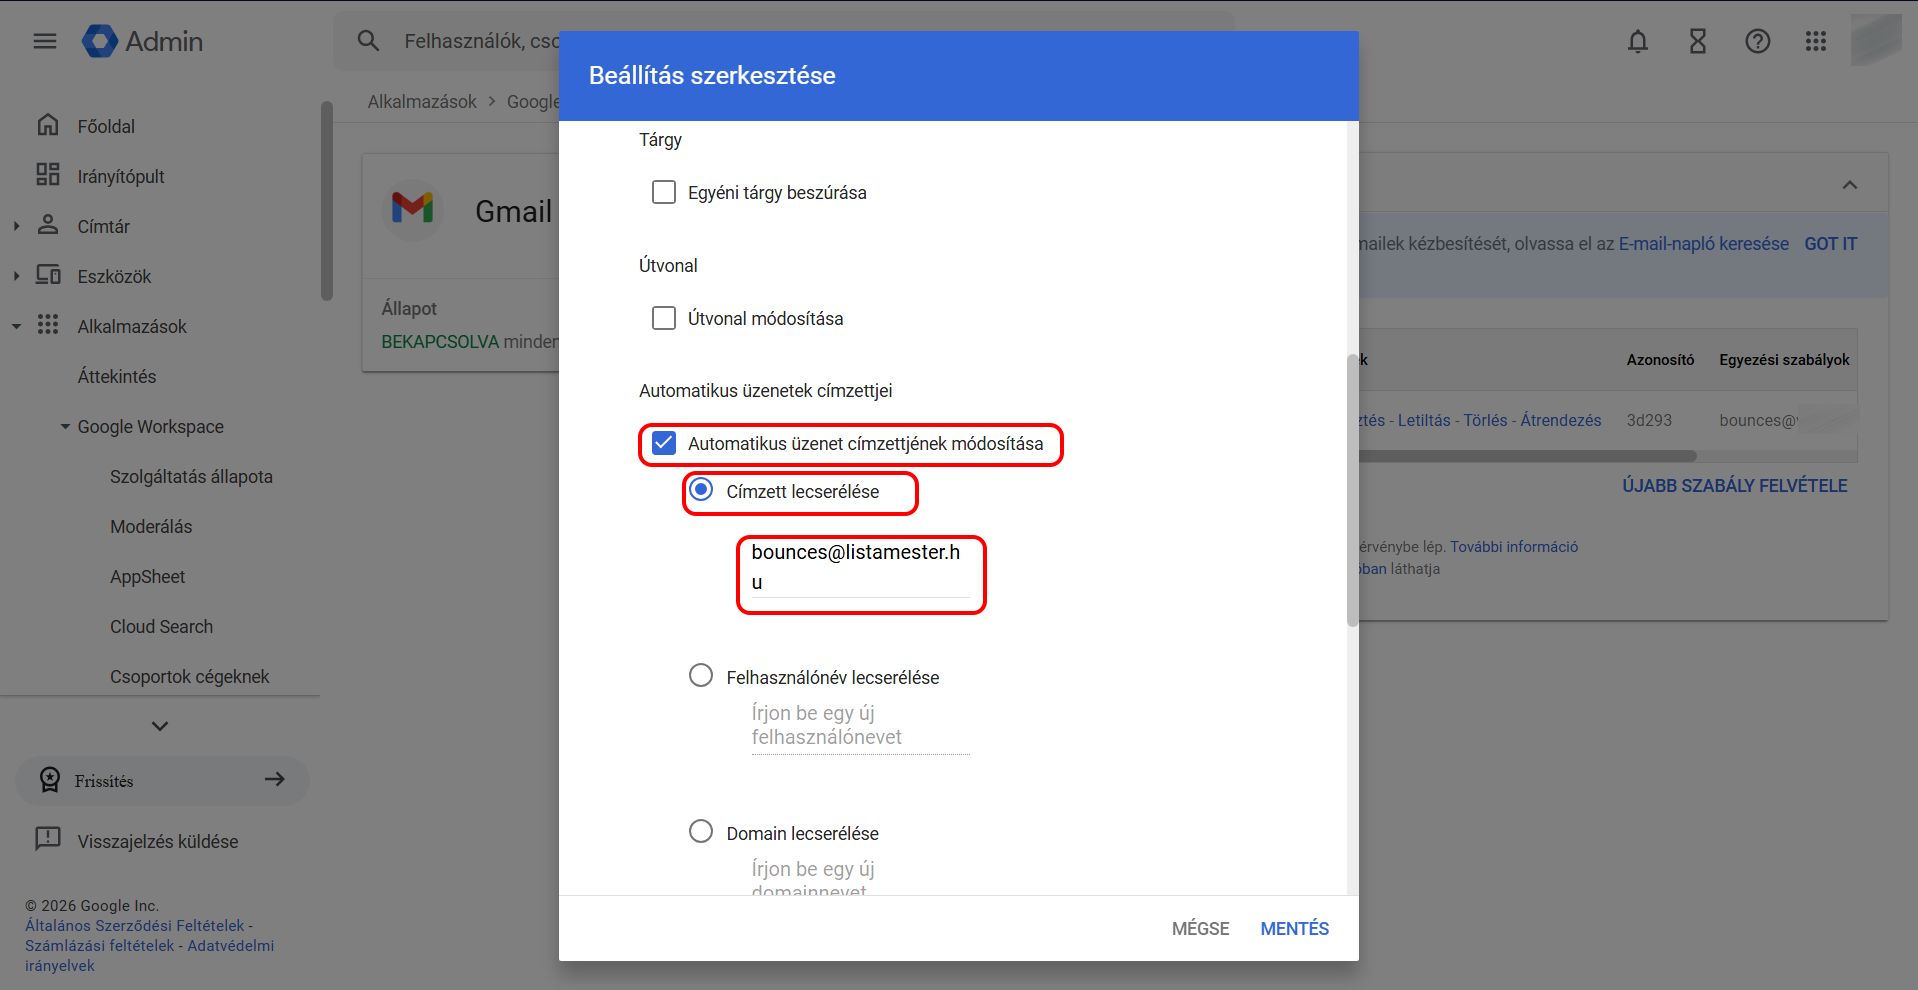The image size is (1918, 990).
Task: Open Irányítópult in the sidebar
Action: coord(120,176)
